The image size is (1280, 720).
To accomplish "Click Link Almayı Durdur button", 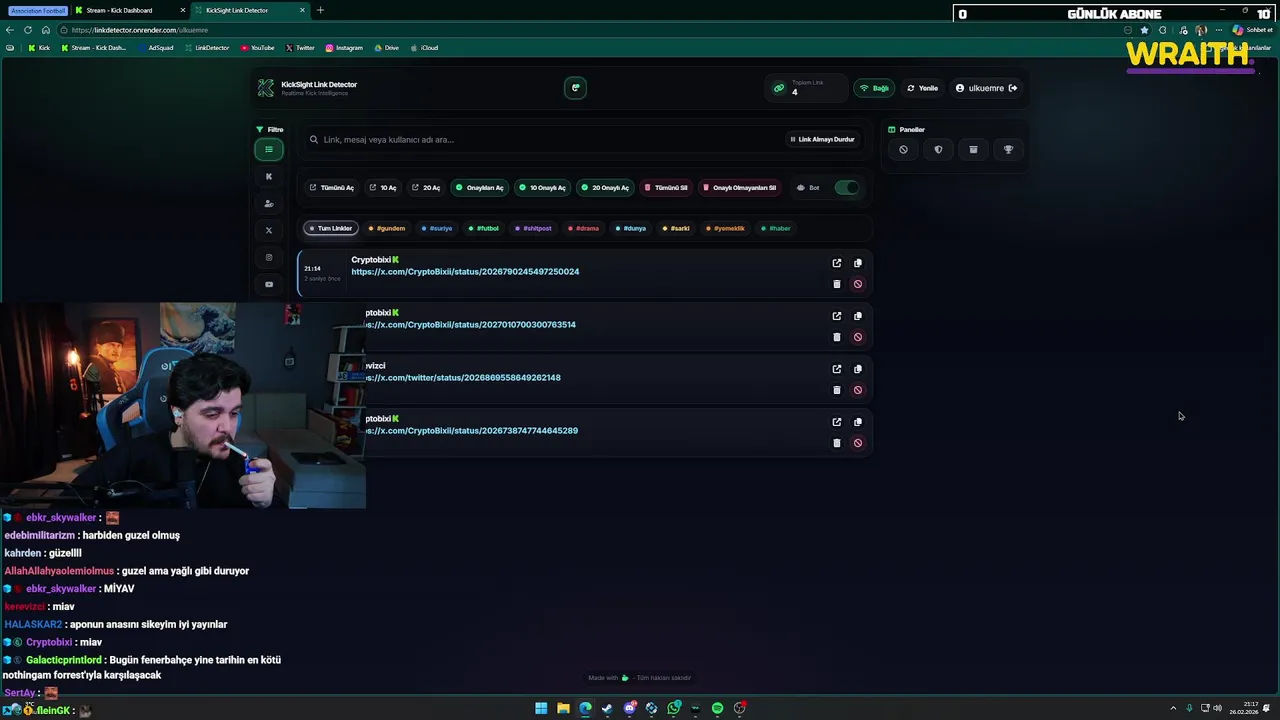I will 823,139.
